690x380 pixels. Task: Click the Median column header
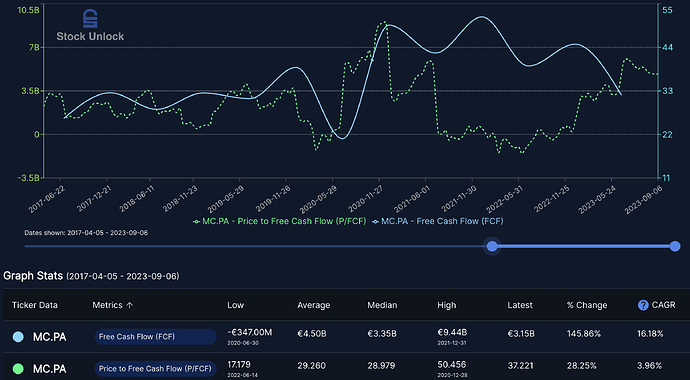pyautogui.click(x=382, y=305)
